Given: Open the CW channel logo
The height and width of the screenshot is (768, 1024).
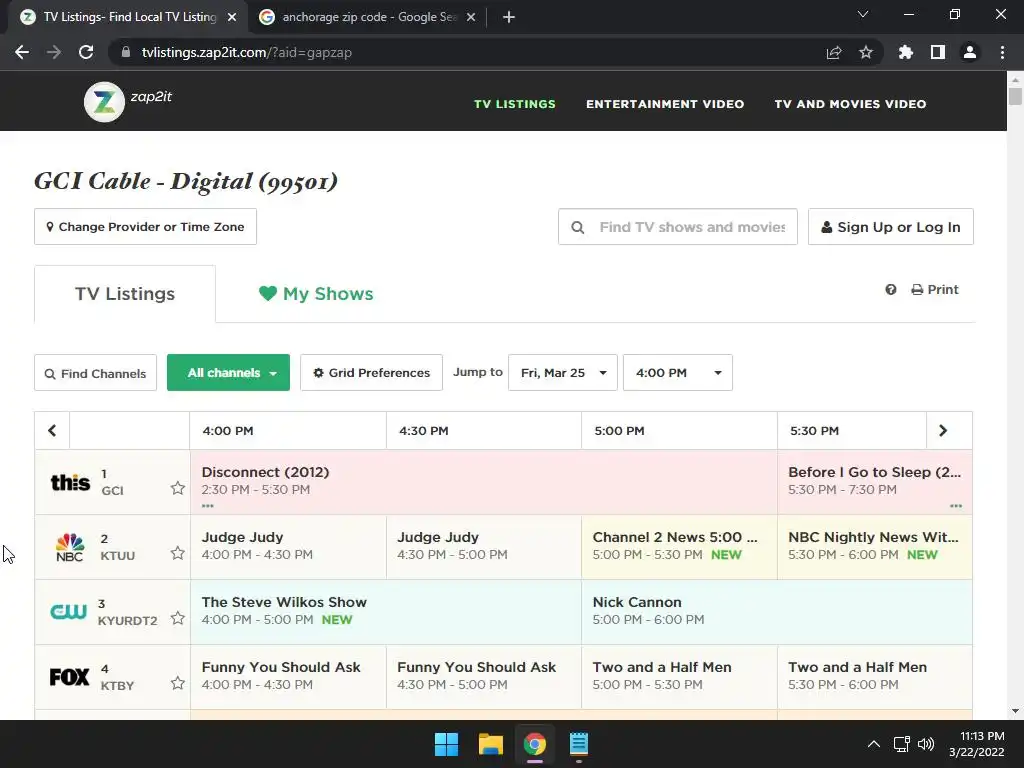Looking at the screenshot, I should 69,612.
